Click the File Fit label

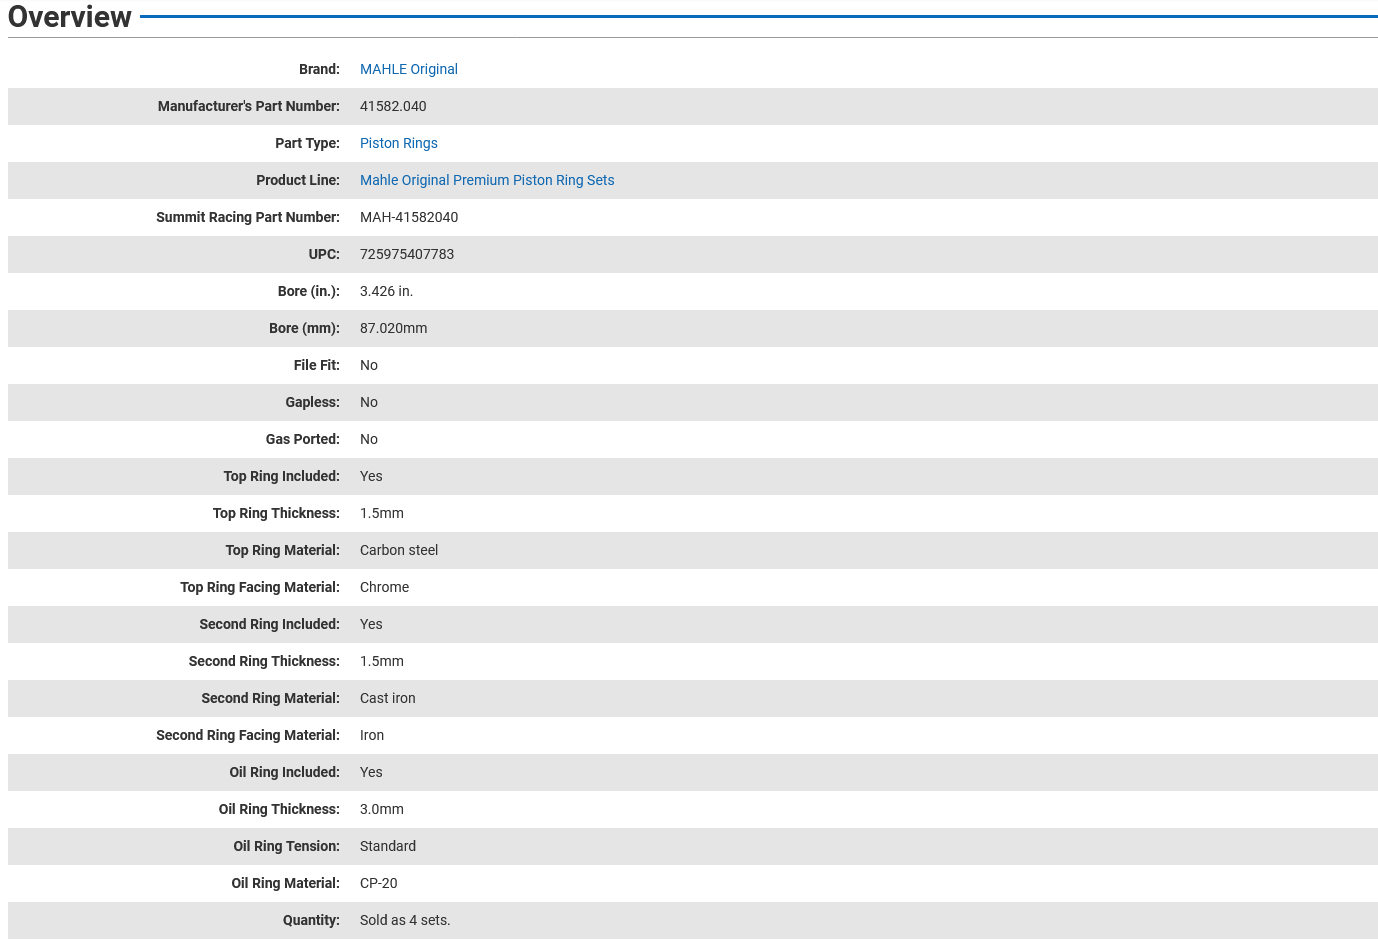point(316,365)
